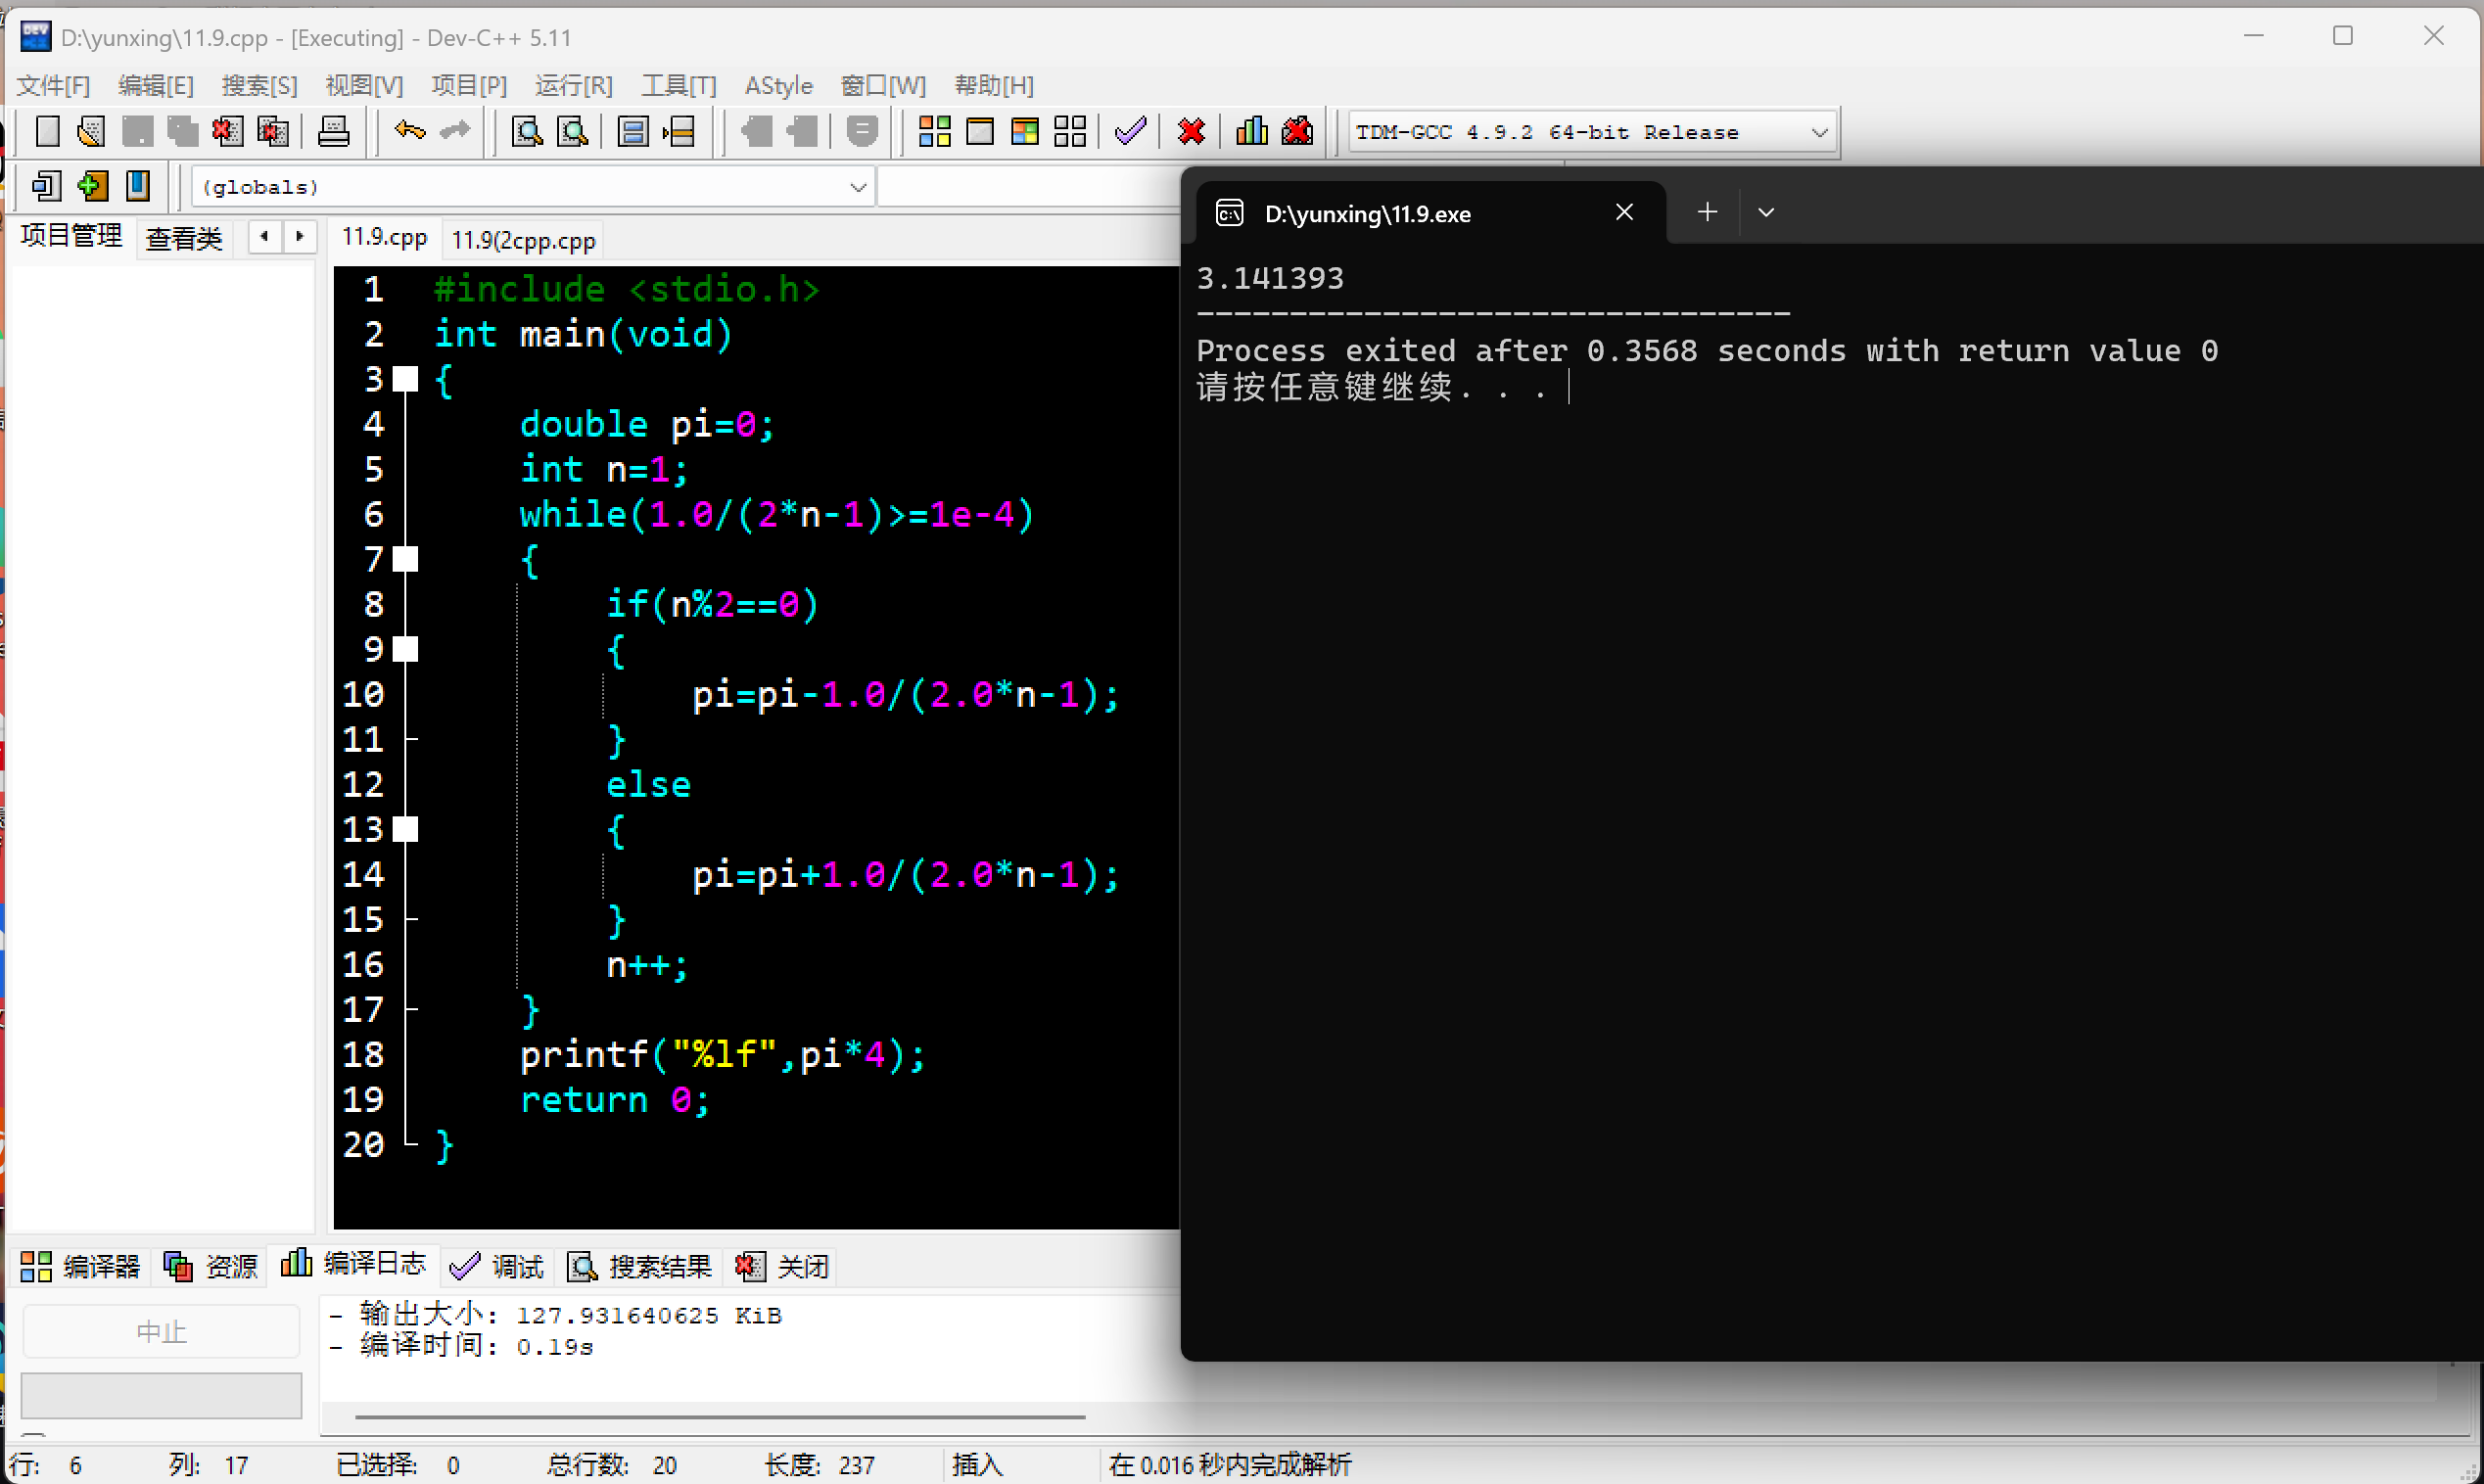
Task: Collapse the while block fold on line 7
Action: 405,559
